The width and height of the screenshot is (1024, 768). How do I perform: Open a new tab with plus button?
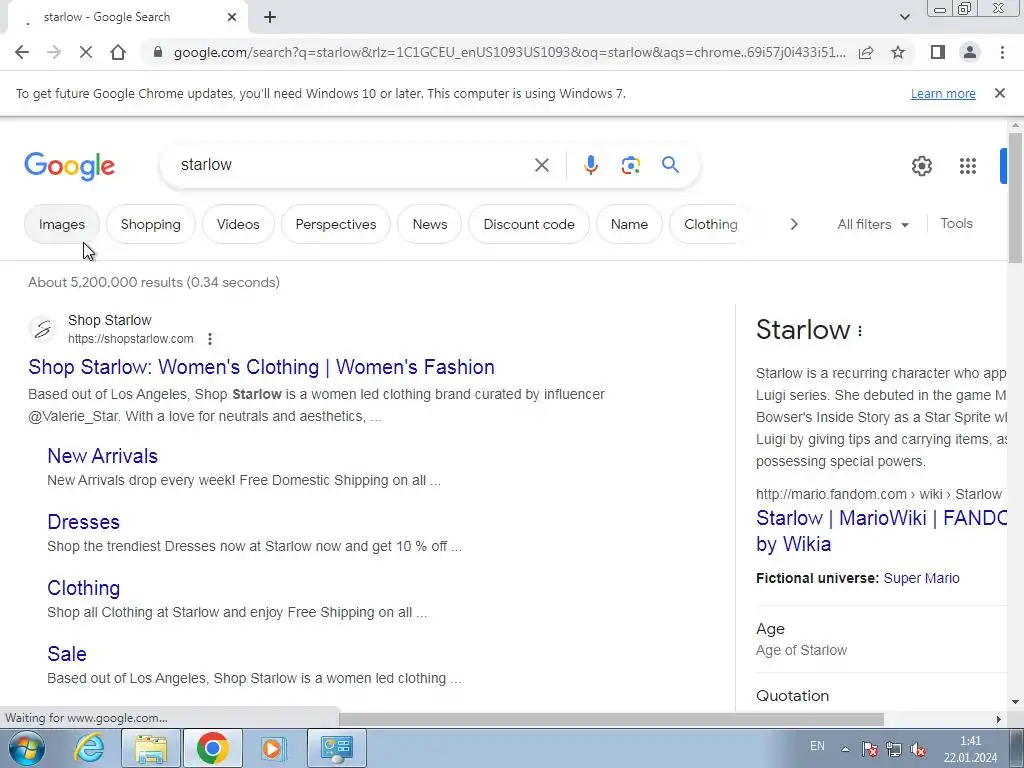coord(270,18)
